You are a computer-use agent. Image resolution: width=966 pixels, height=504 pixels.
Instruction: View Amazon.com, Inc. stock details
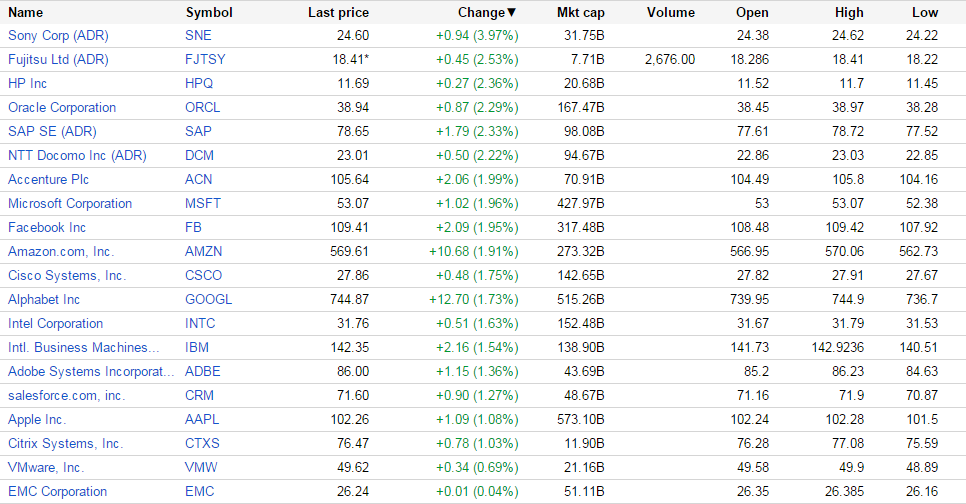[61, 251]
